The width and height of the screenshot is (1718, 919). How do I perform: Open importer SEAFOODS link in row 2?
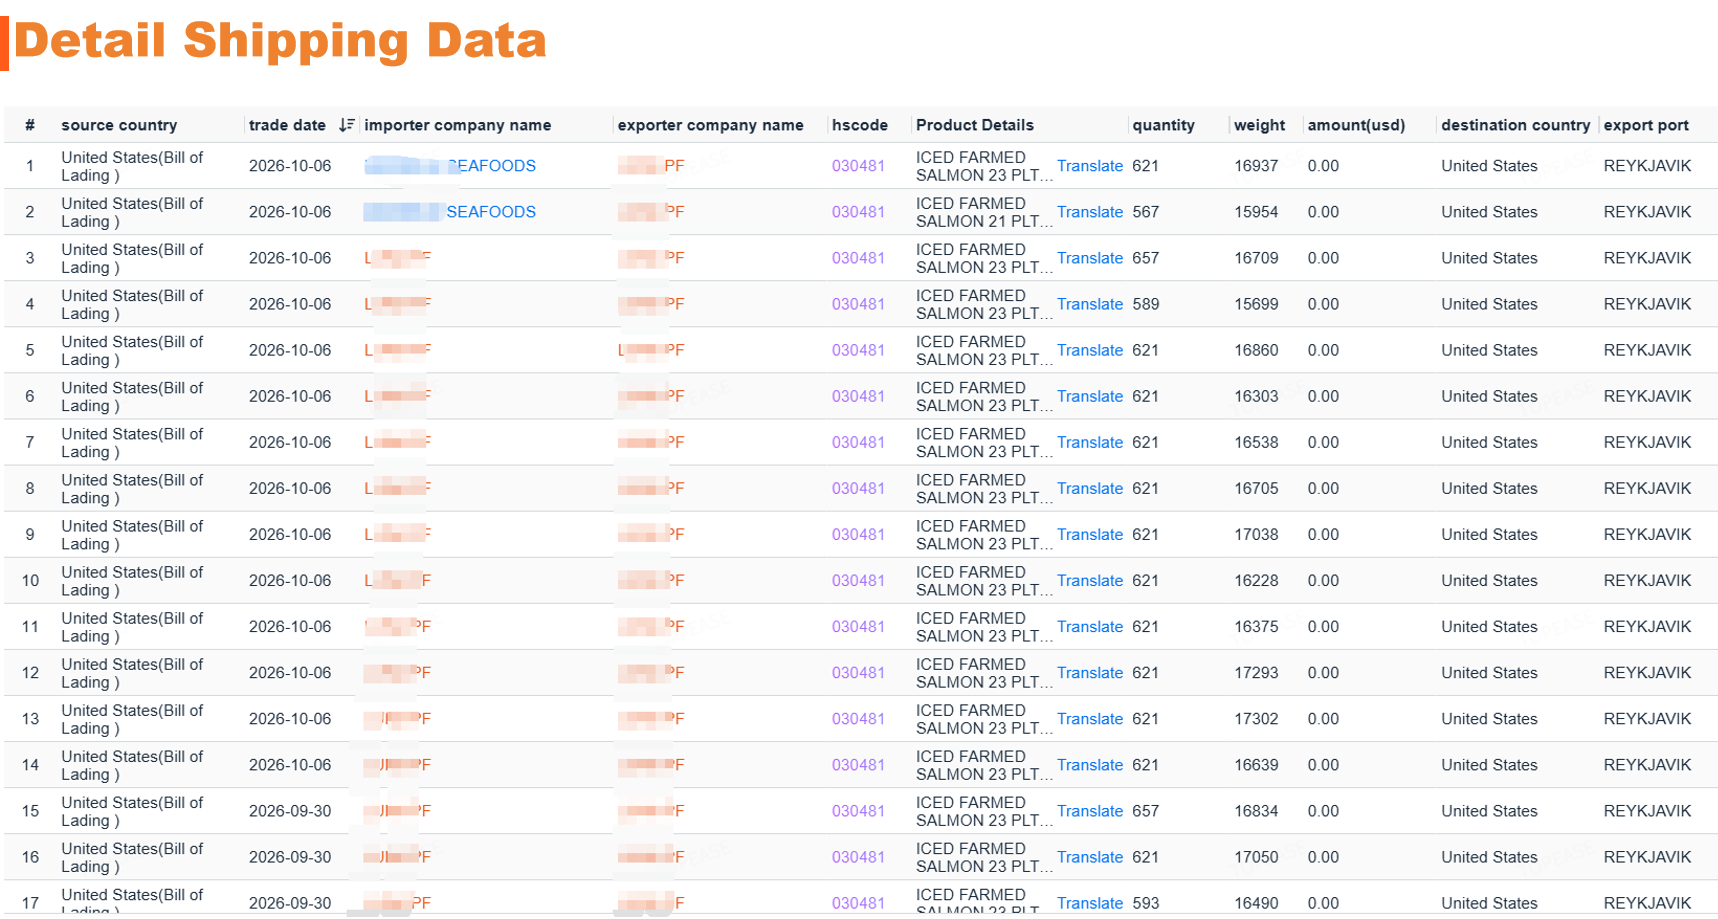tap(450, 212)
